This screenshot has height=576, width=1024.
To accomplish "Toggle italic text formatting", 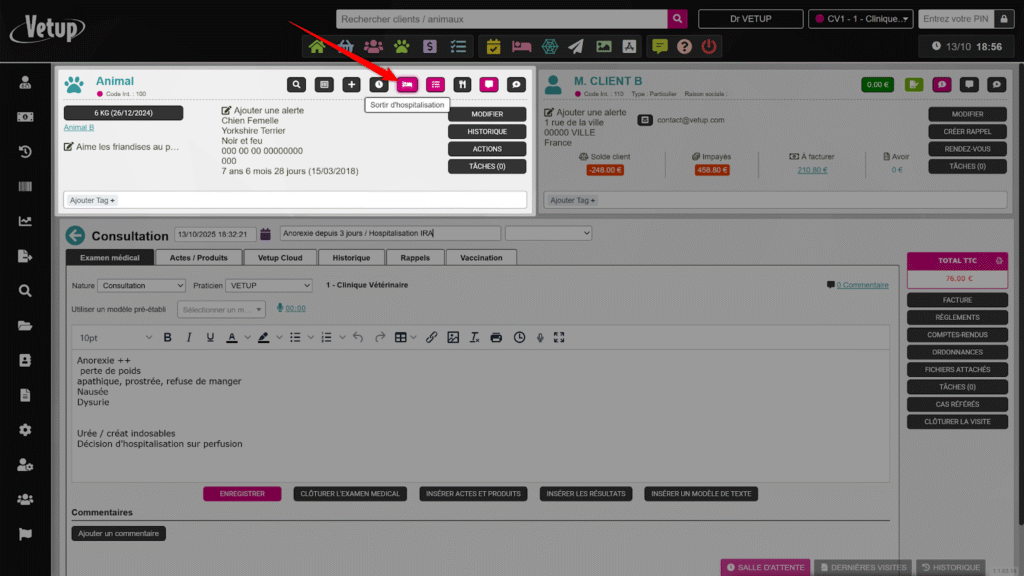I will coord(189,338).
